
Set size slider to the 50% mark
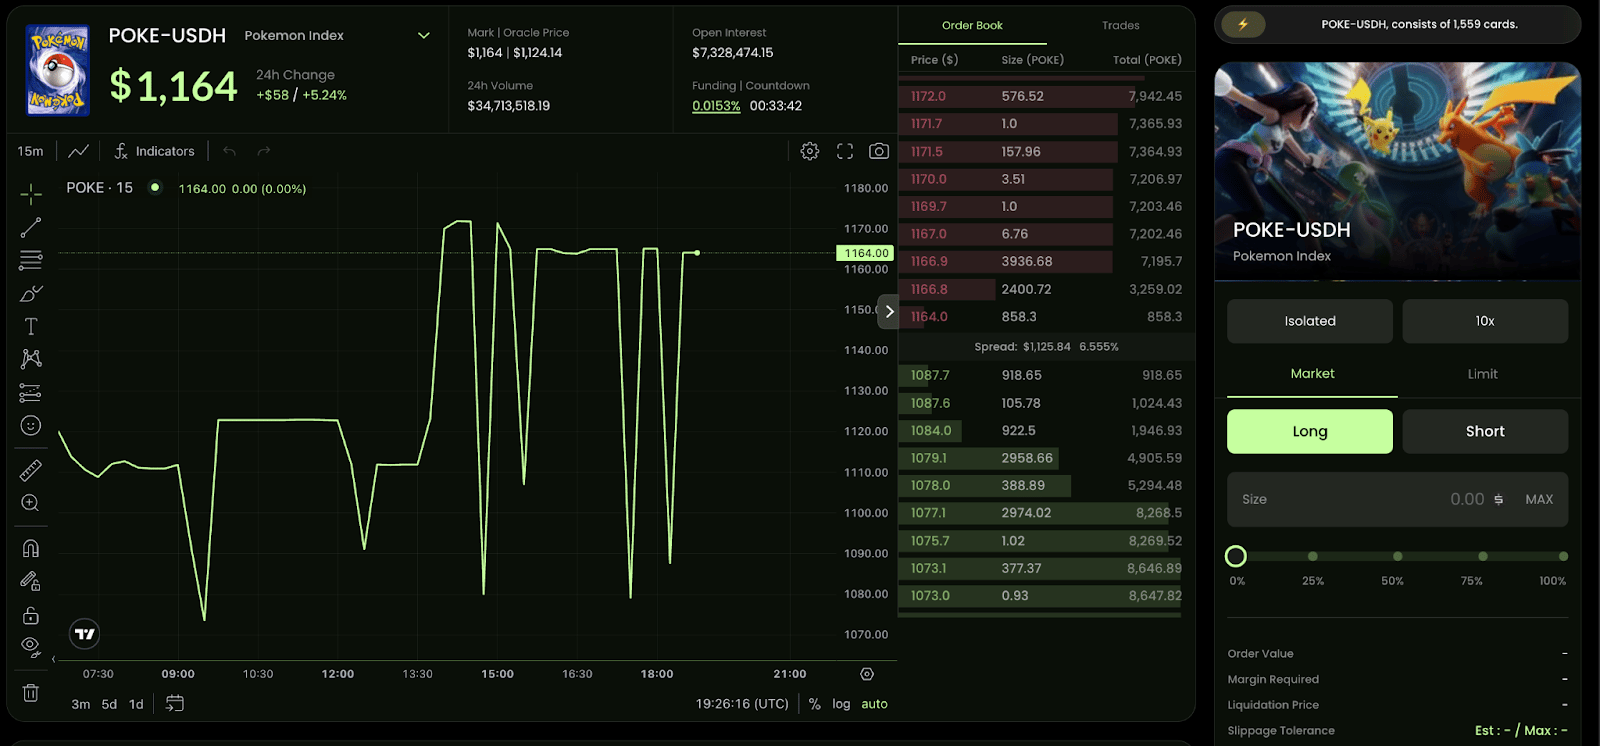1398,556
